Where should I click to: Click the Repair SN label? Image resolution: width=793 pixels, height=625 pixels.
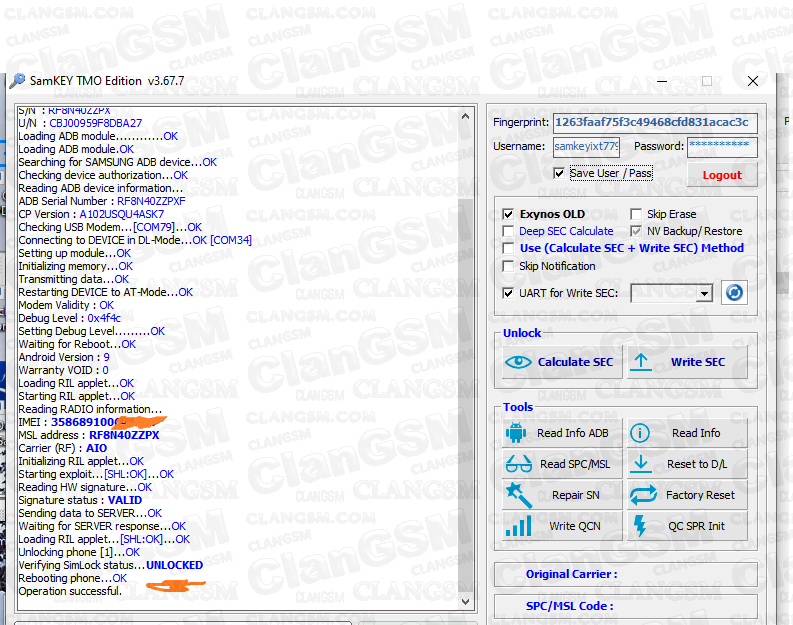point(576,495)
